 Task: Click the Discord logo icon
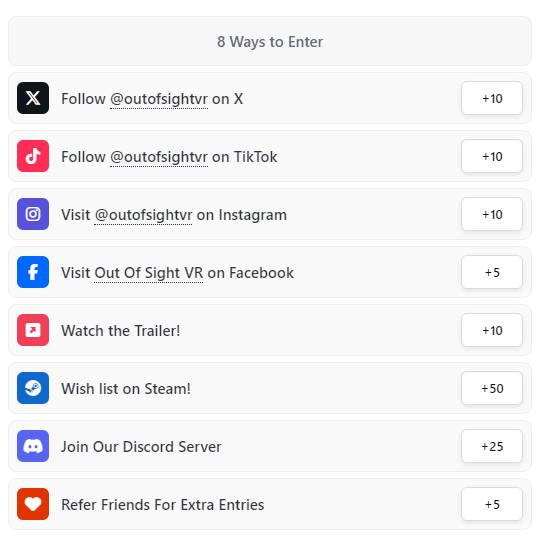[x=33, y=446]
